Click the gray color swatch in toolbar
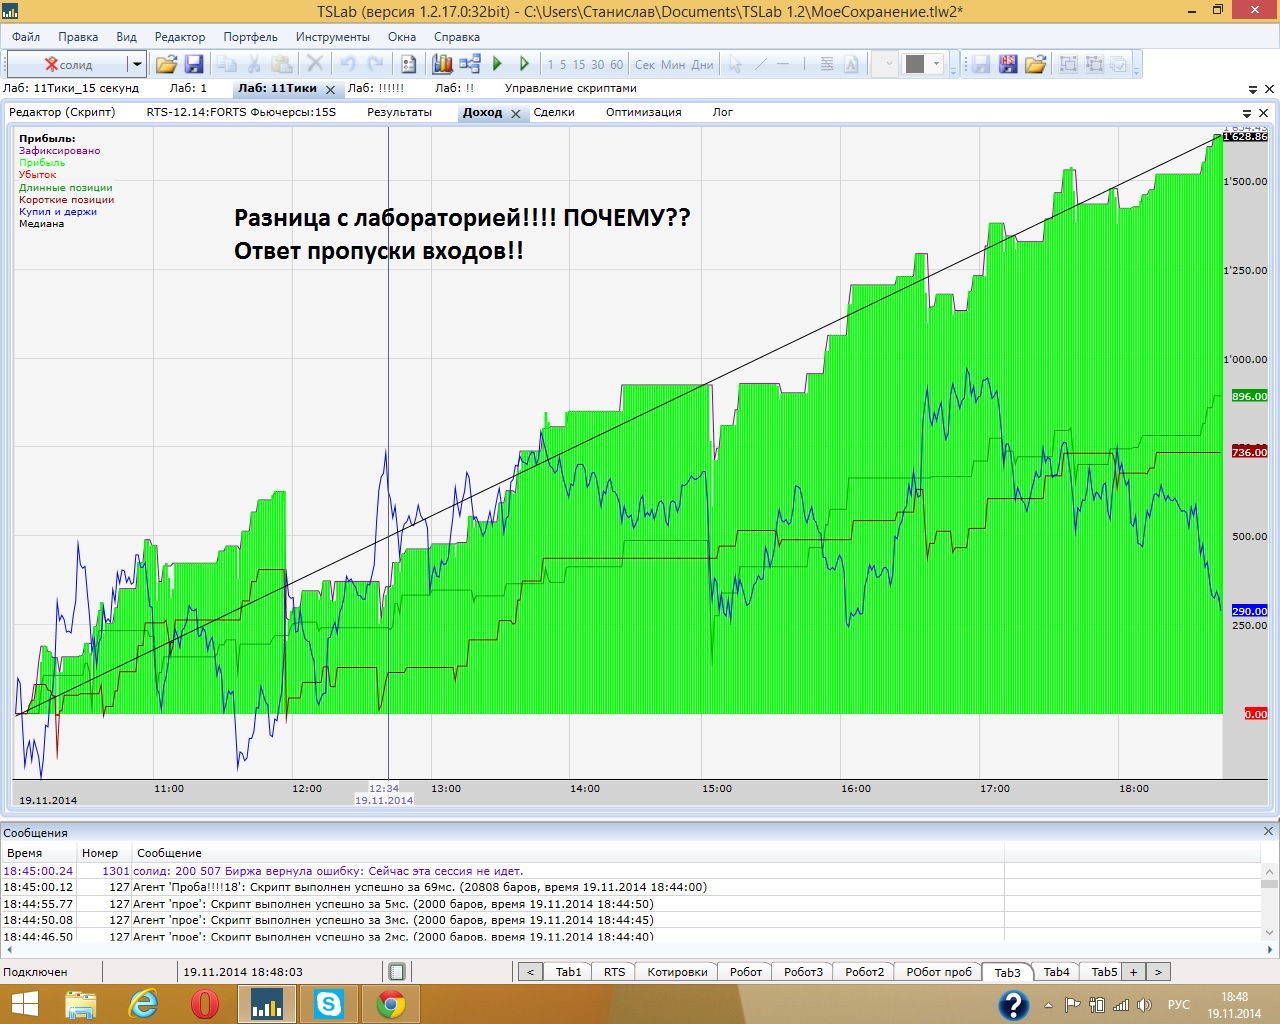The height and width of the screenshot is (1024, 1280). click(x=914, y=65)
